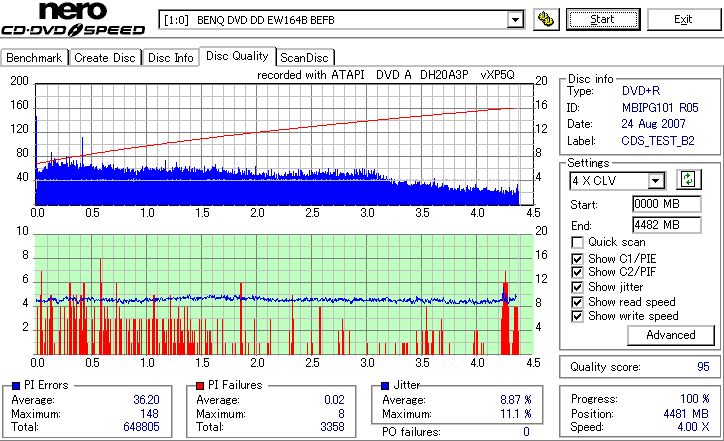Click PI Errors maximum 148

pyautogui.click(x=150, y=413)
